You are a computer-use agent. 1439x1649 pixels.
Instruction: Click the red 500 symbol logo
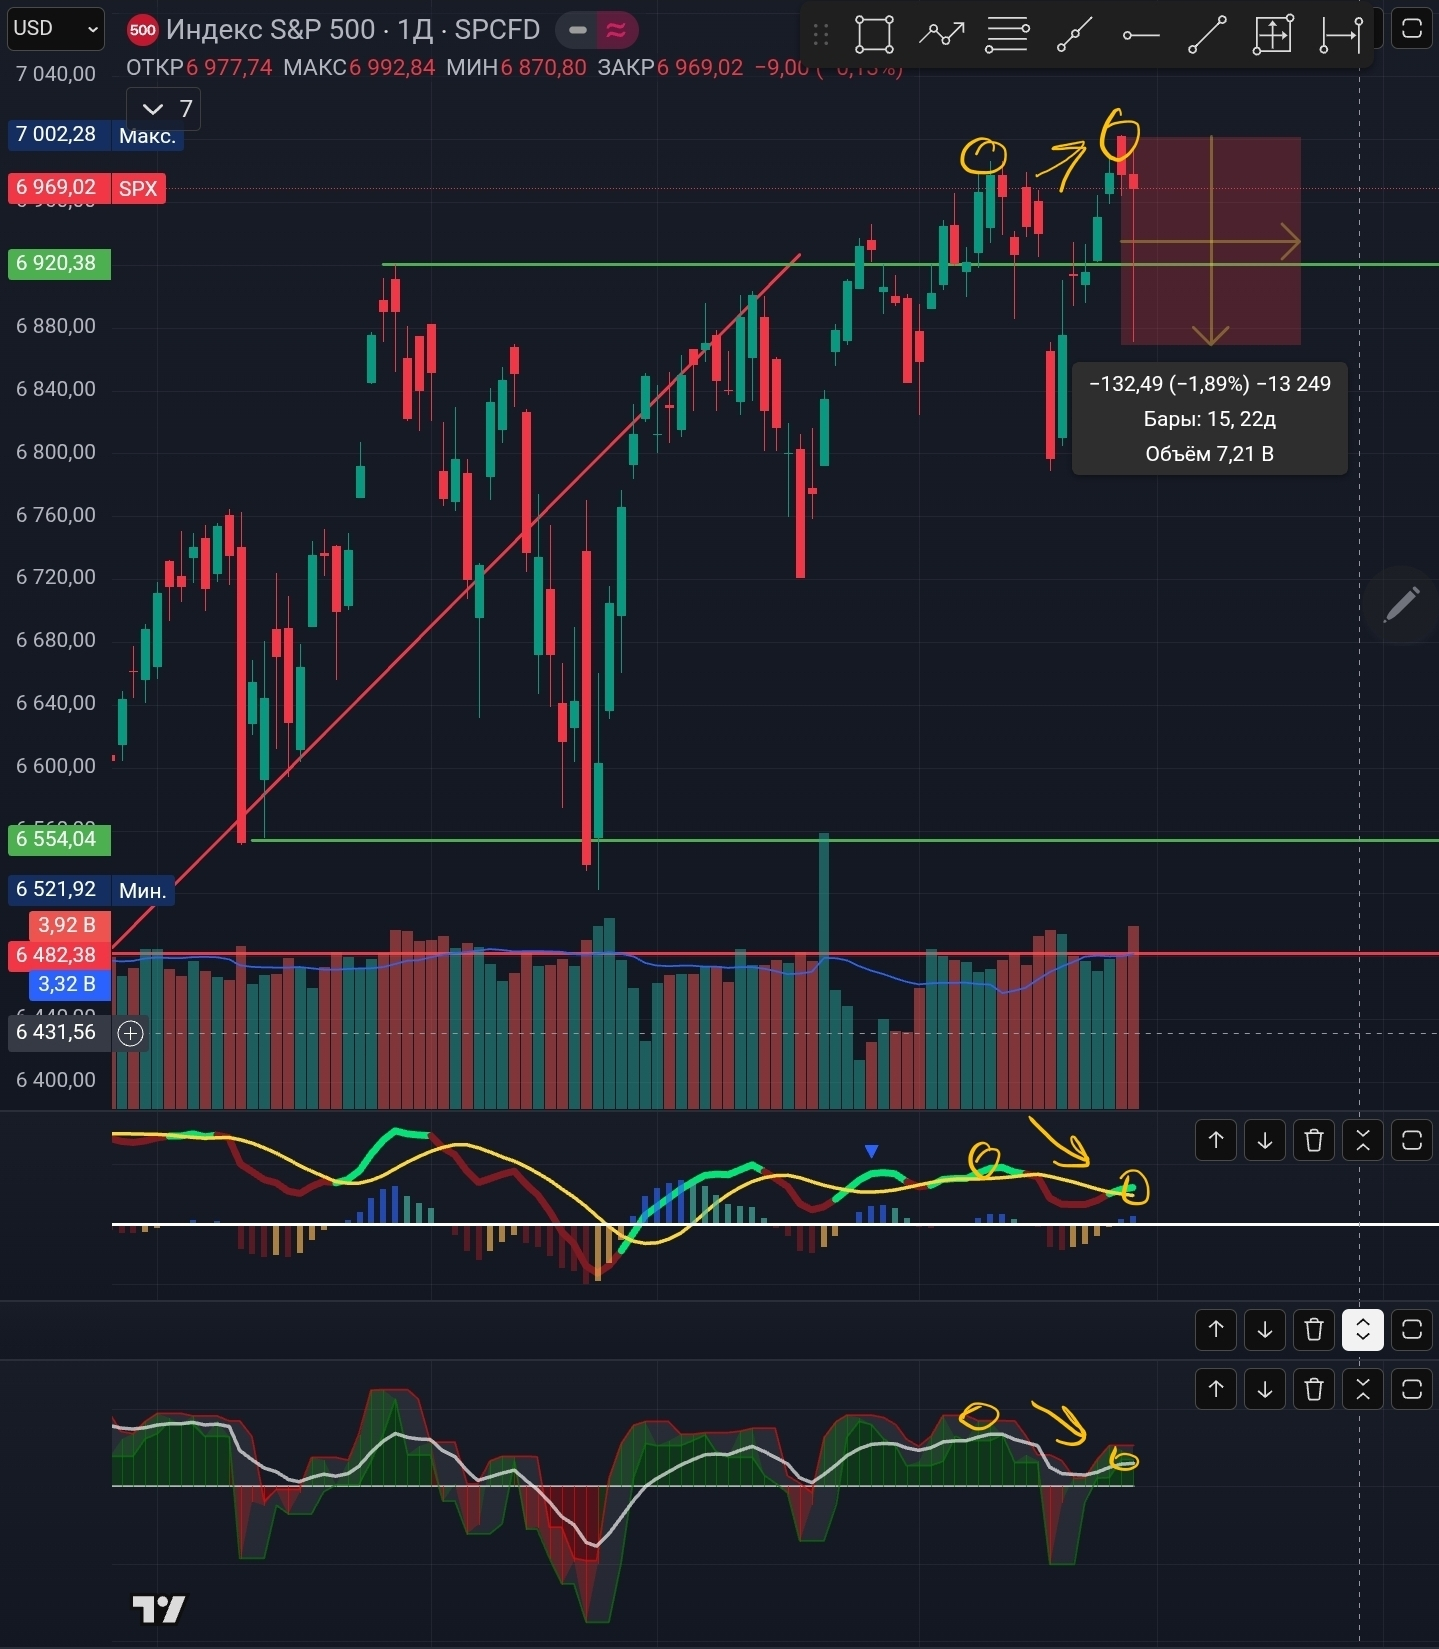[143, 30]
